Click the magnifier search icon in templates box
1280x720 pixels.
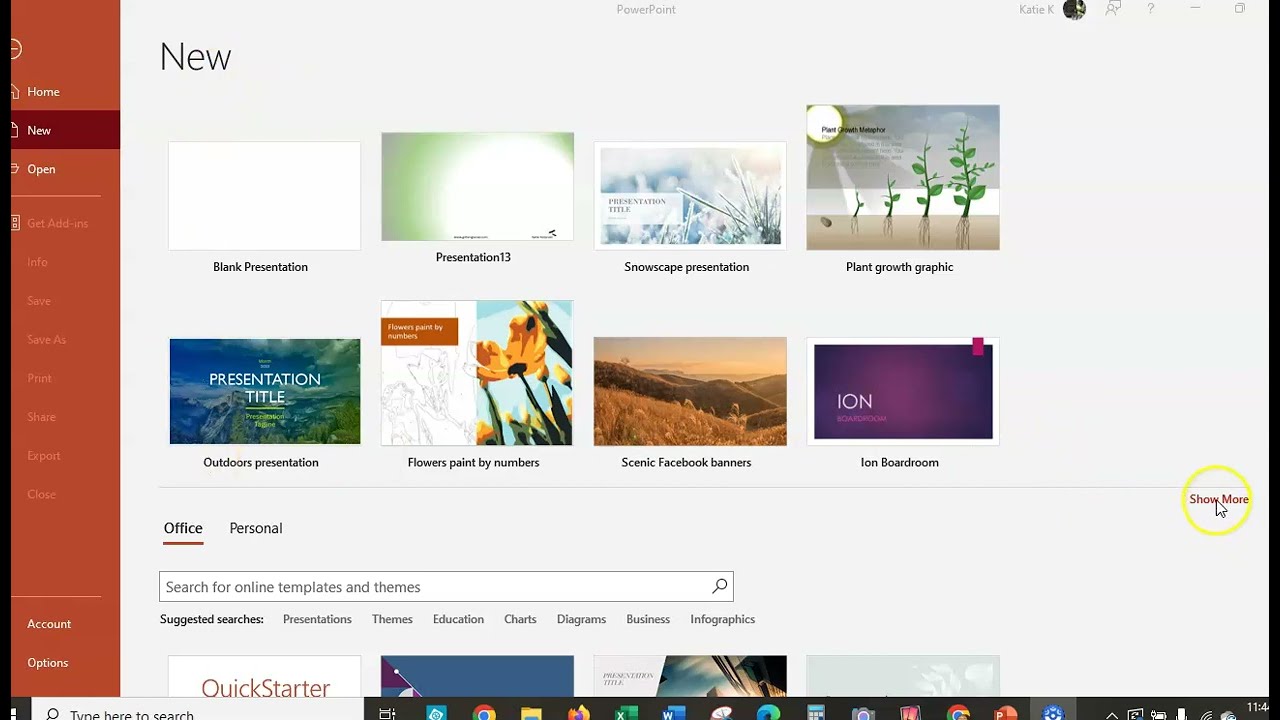tap(719, 586)
